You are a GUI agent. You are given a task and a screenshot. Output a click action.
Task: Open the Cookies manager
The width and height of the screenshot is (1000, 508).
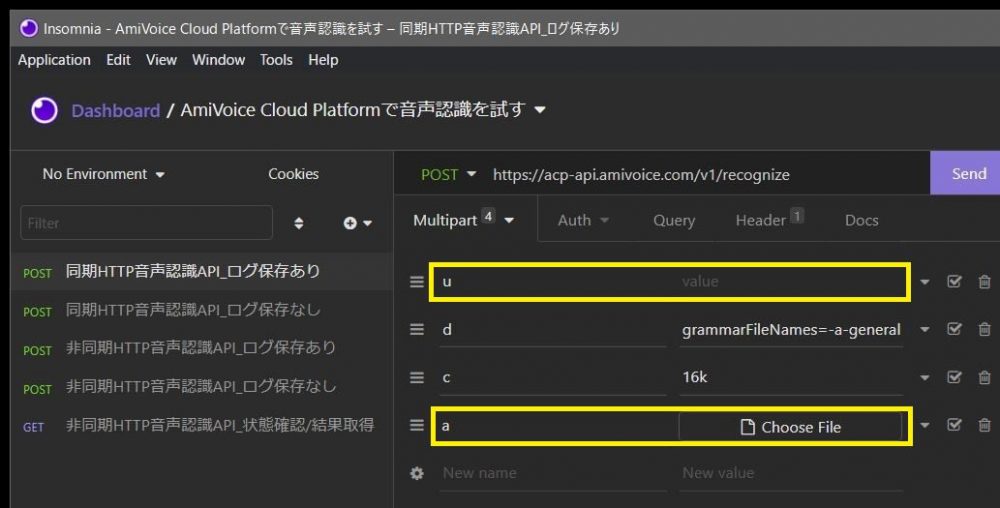pyautogui.click(x=293, y=174)
